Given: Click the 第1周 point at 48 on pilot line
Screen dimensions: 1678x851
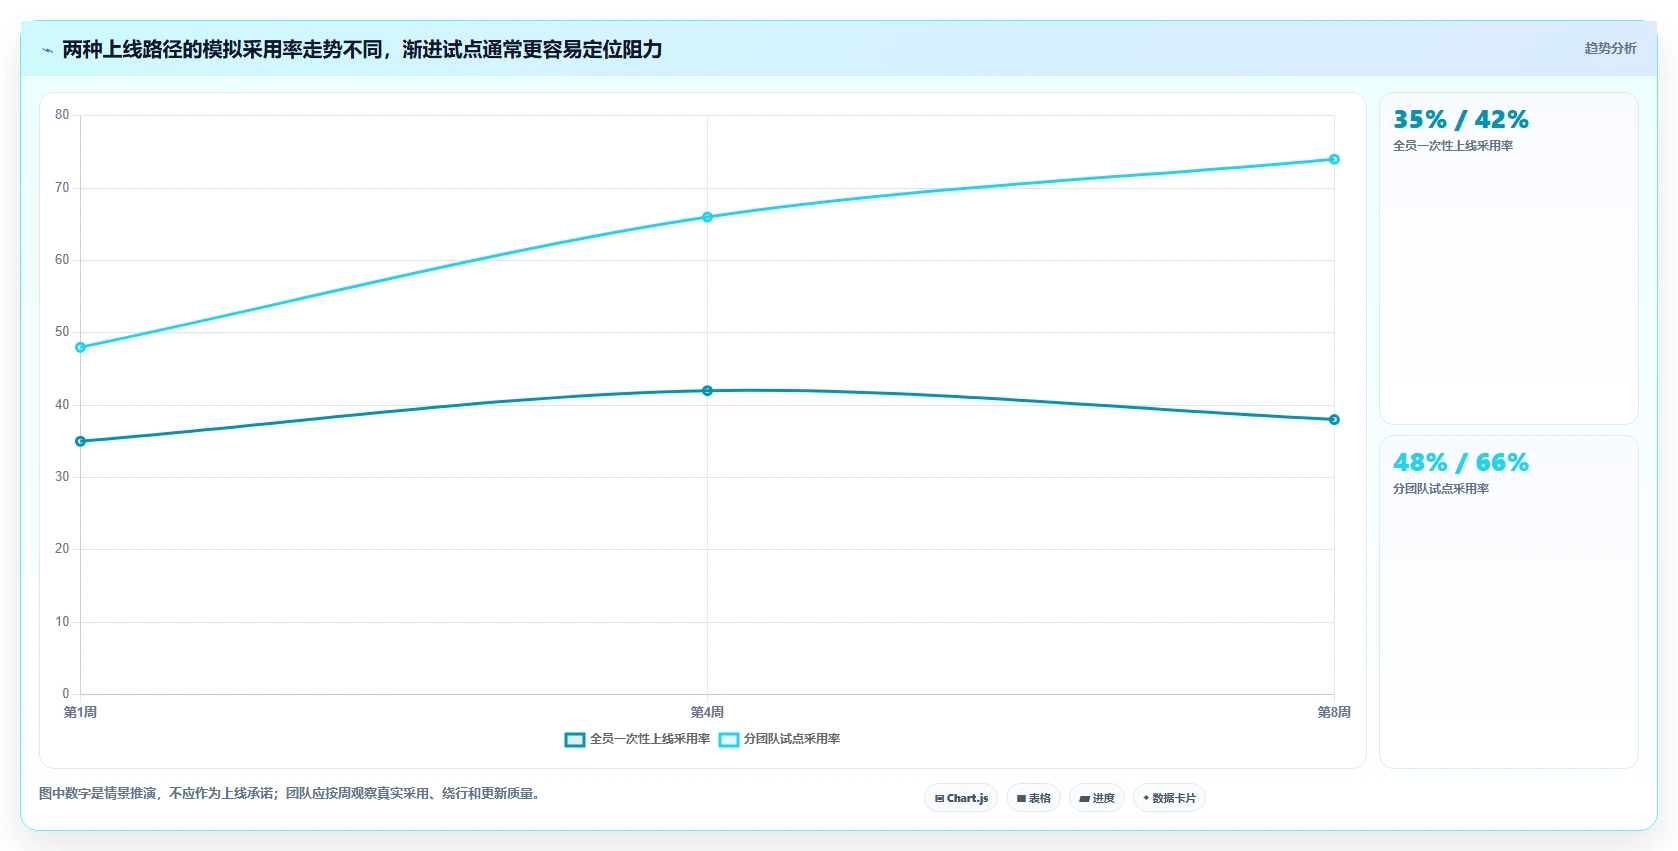Looking at the screenshot, I should (81, 348).
